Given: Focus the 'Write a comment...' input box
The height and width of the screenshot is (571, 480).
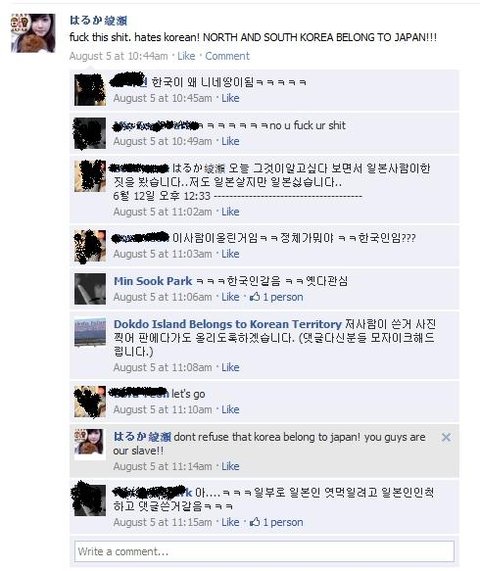Looking at the screenshot, I should 264,551.
